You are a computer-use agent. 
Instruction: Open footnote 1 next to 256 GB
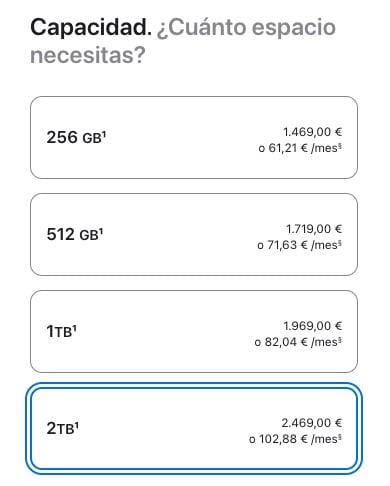click(104, 134)
